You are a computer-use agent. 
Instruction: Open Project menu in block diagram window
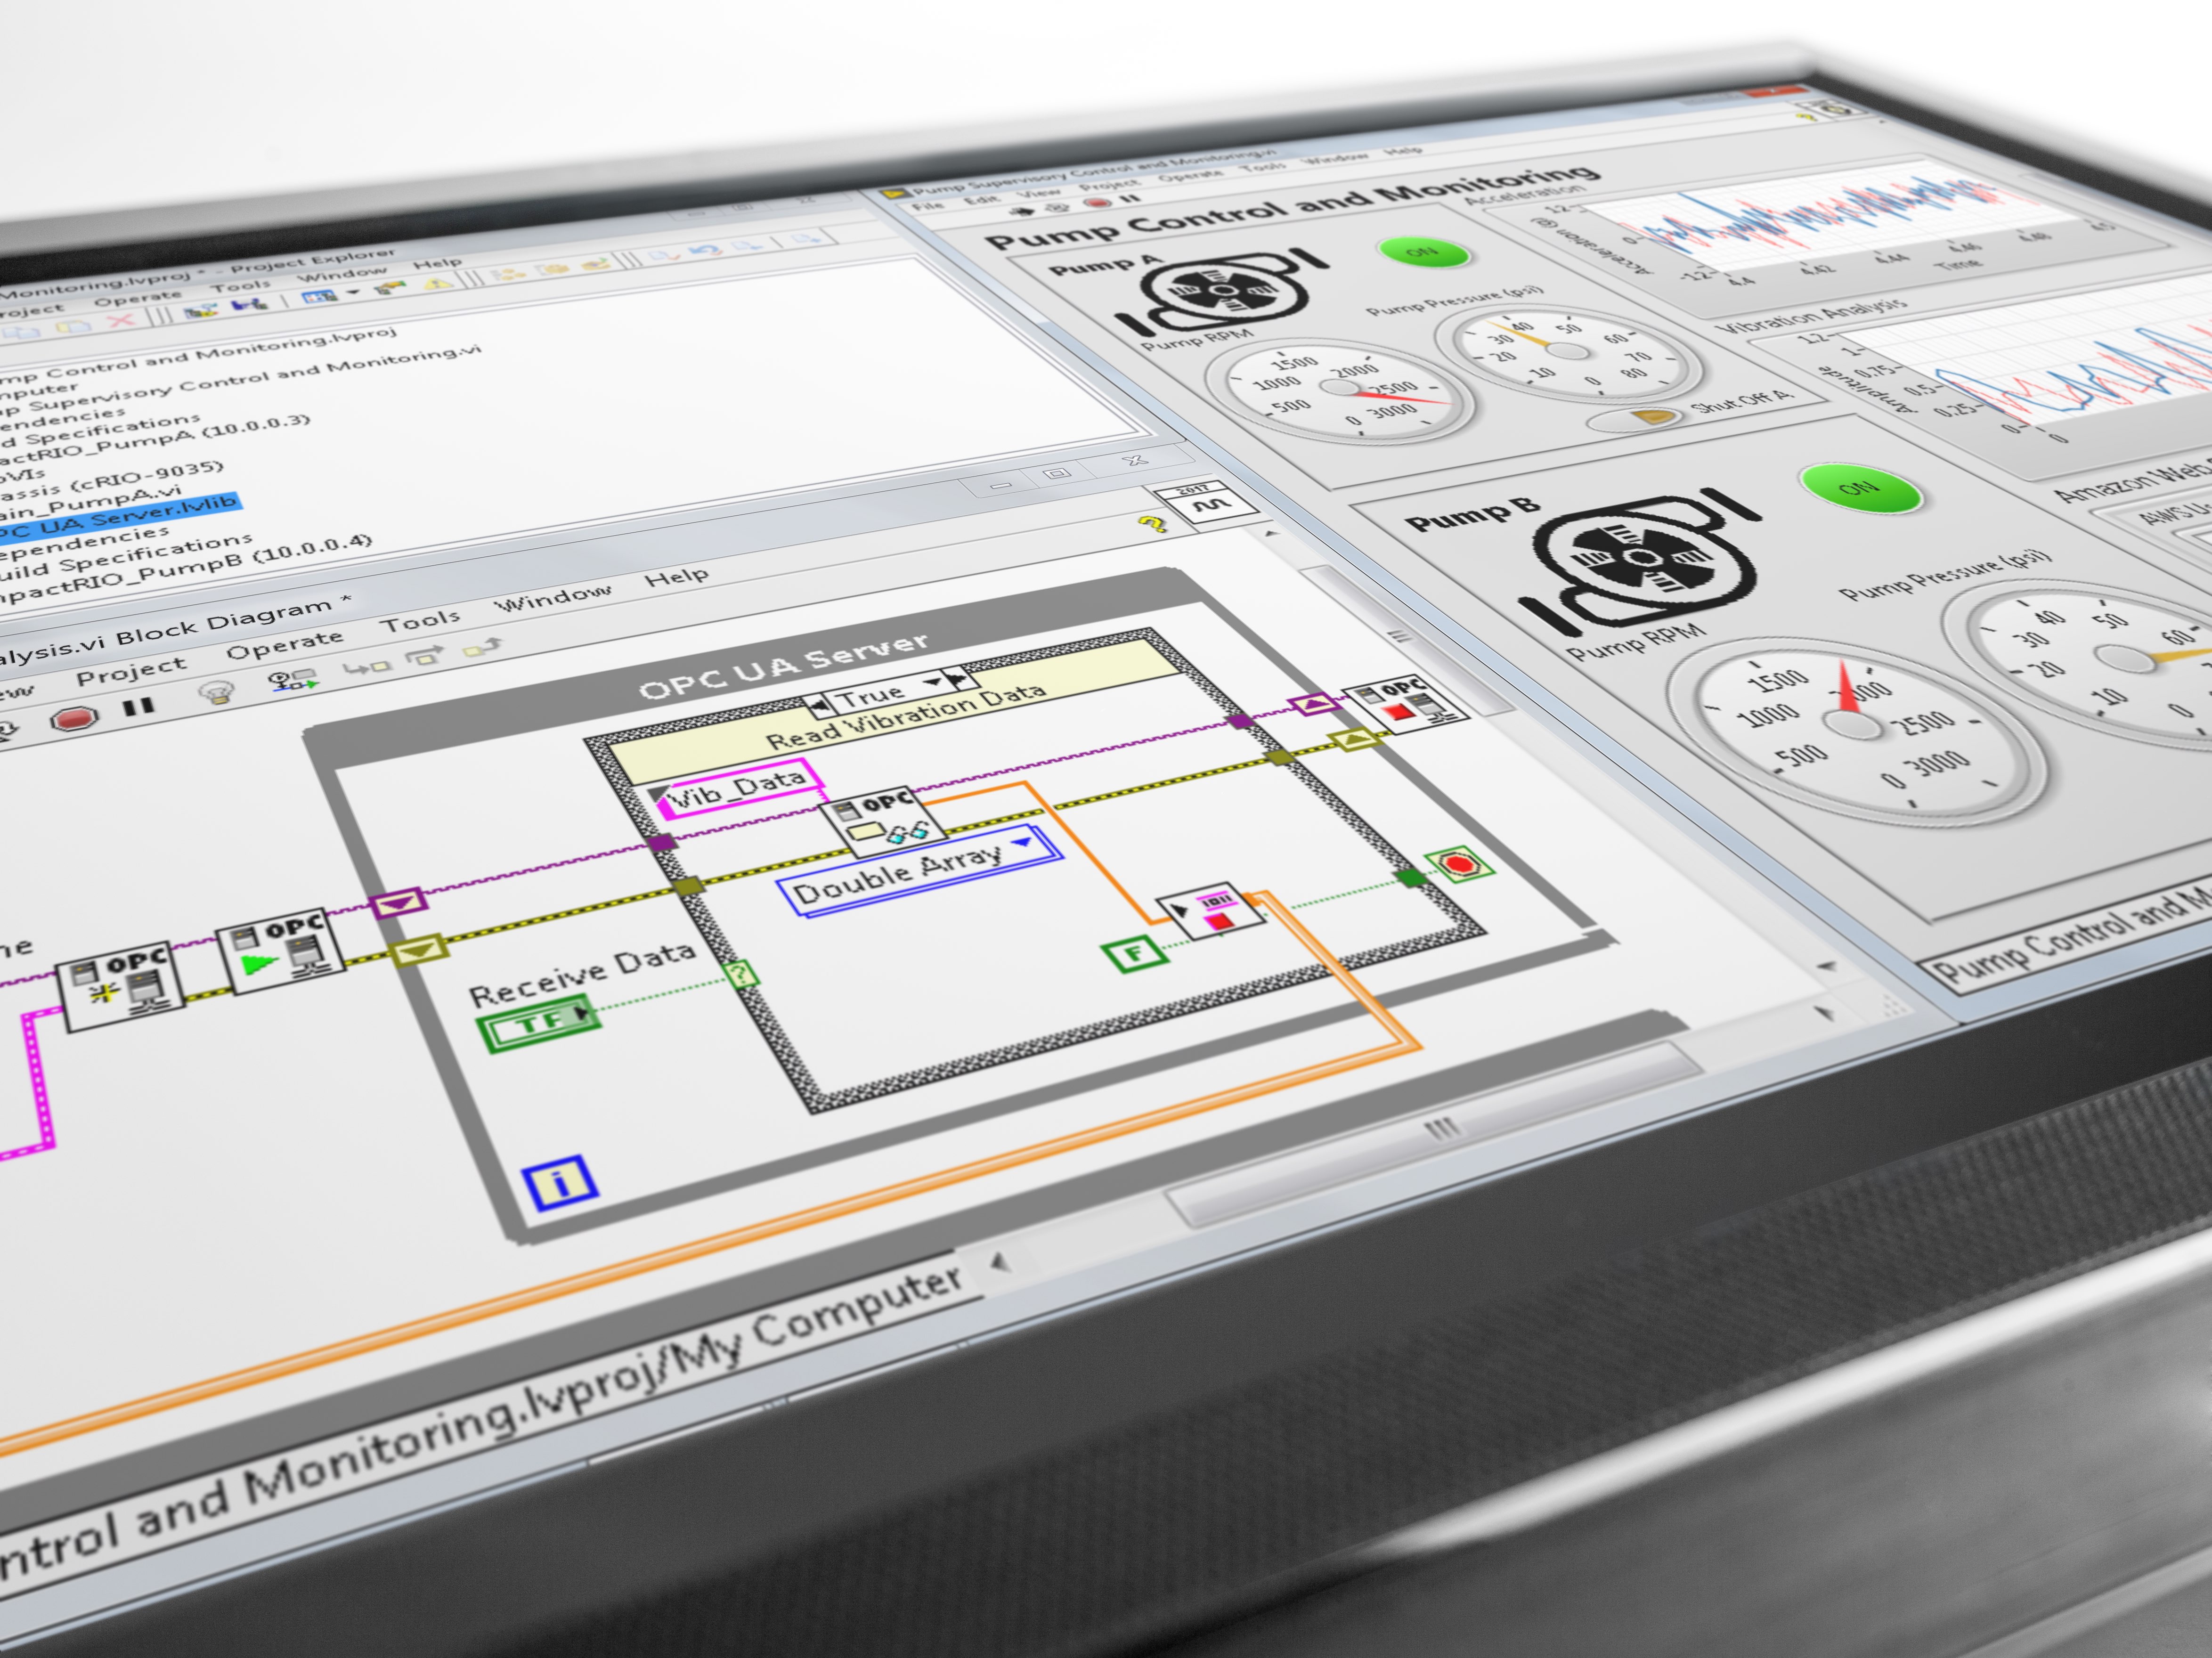click(x=131, y=672)
